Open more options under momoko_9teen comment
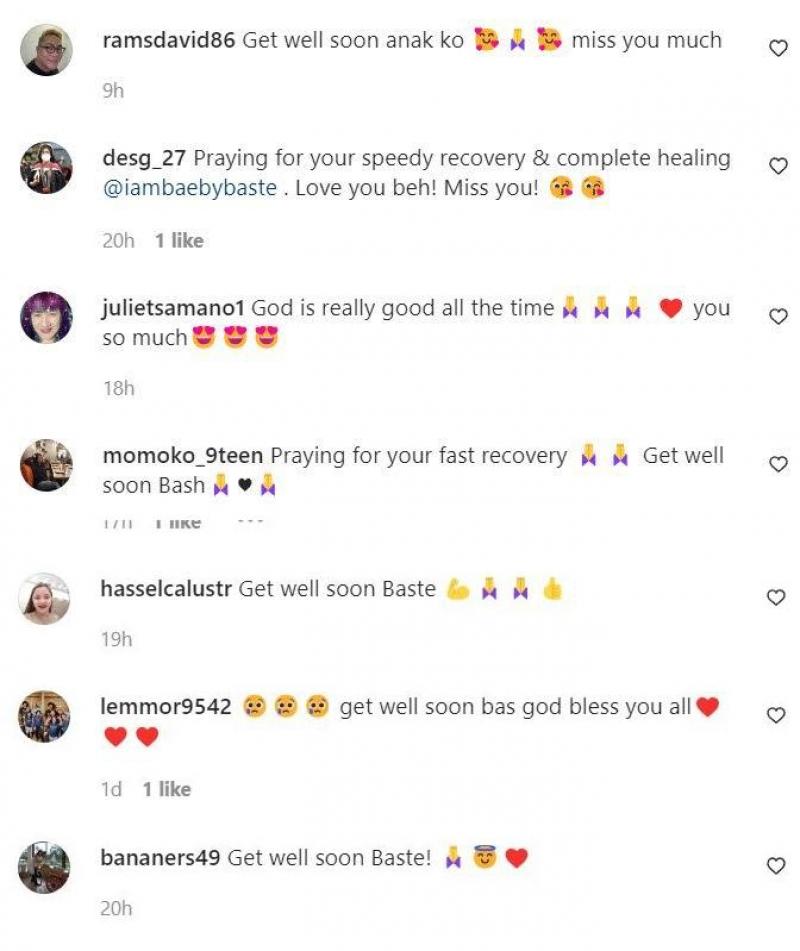Image resolution: width=800 pixels, height=951 pixels. (250, 522)
